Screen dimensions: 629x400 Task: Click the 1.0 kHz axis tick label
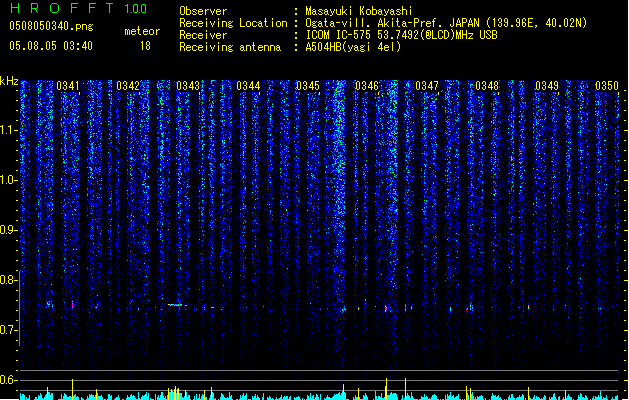(8, 180)
